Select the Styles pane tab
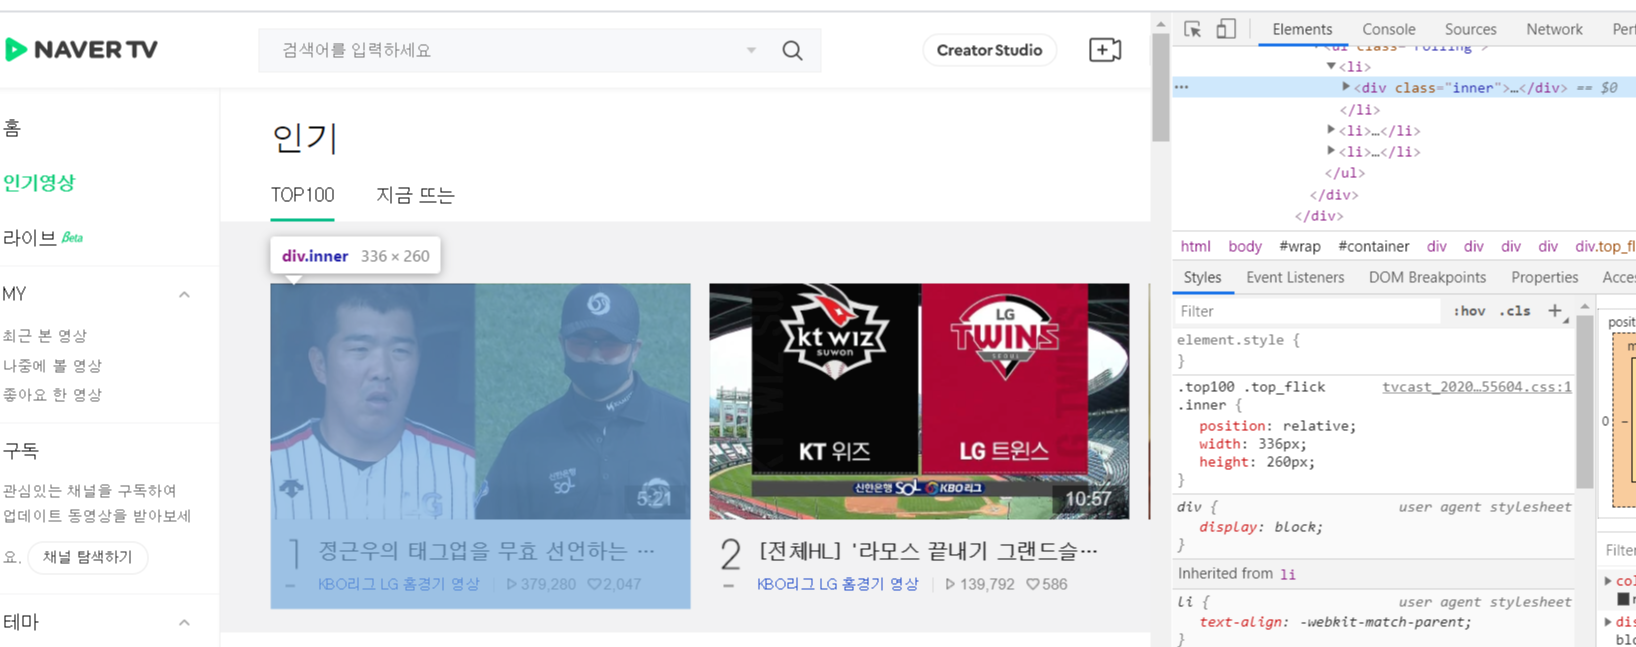Image resolution: width=1636 pixels, height=647 pixels. pyautogui.click(x=1202, y=277)
